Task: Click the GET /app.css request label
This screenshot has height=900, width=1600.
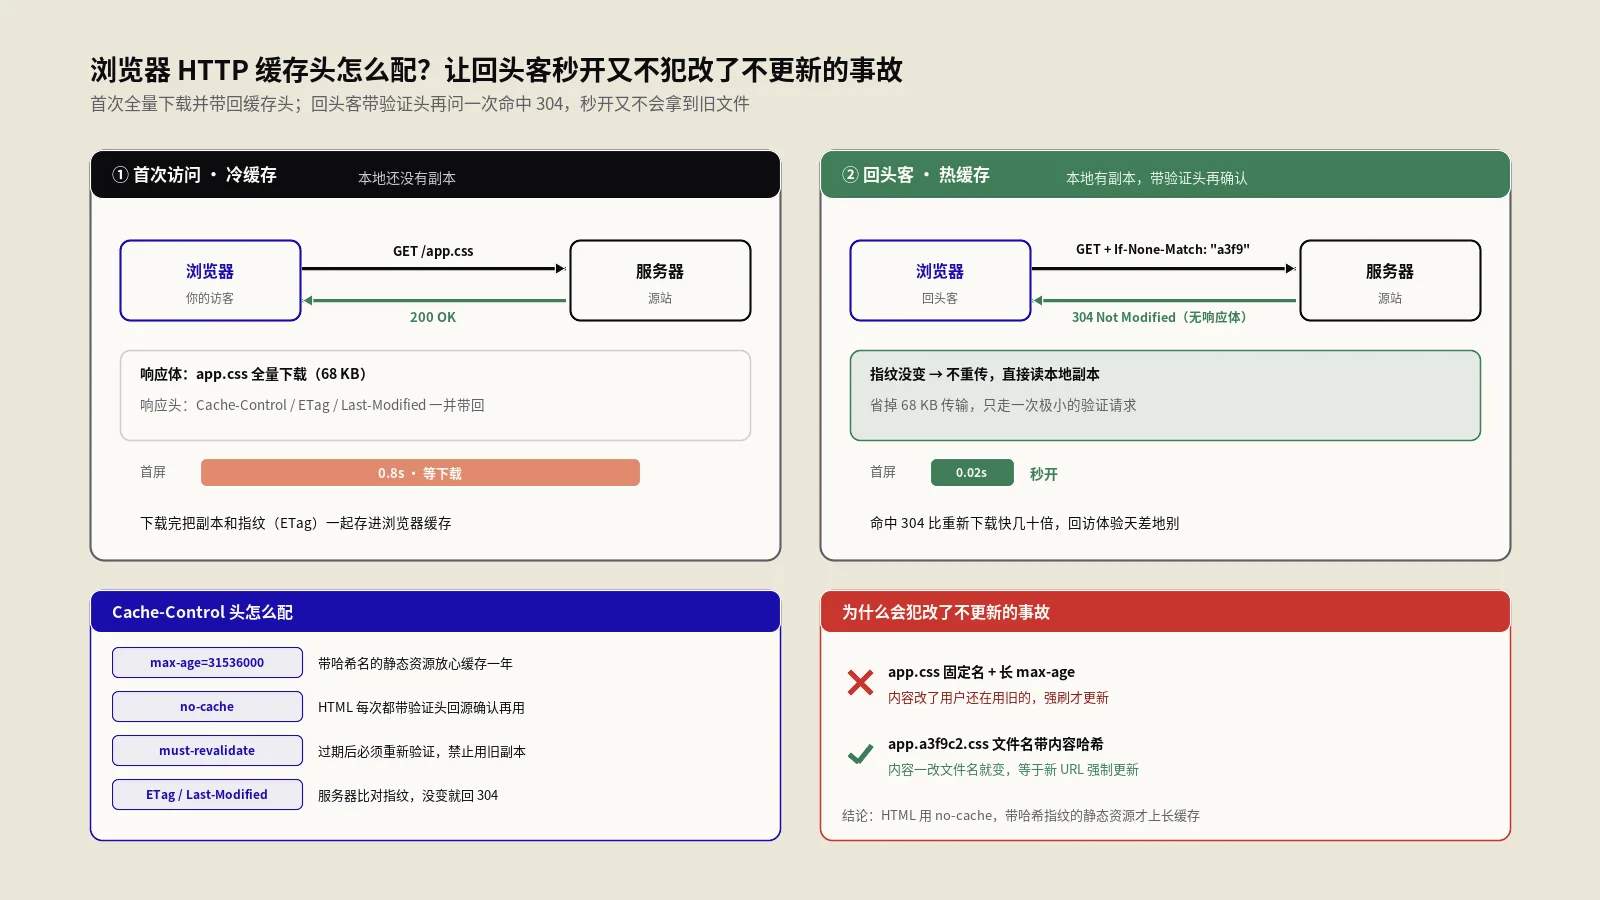Action: (x=433, y=251)
